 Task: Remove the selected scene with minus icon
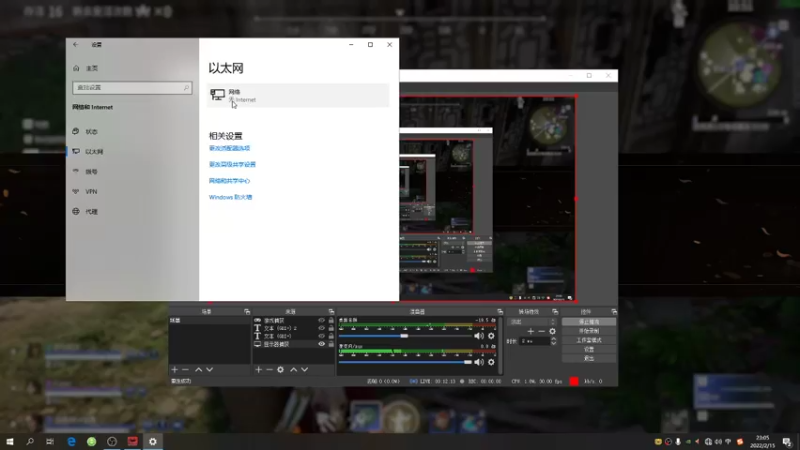pyautogui.click(x=185, y=369)
